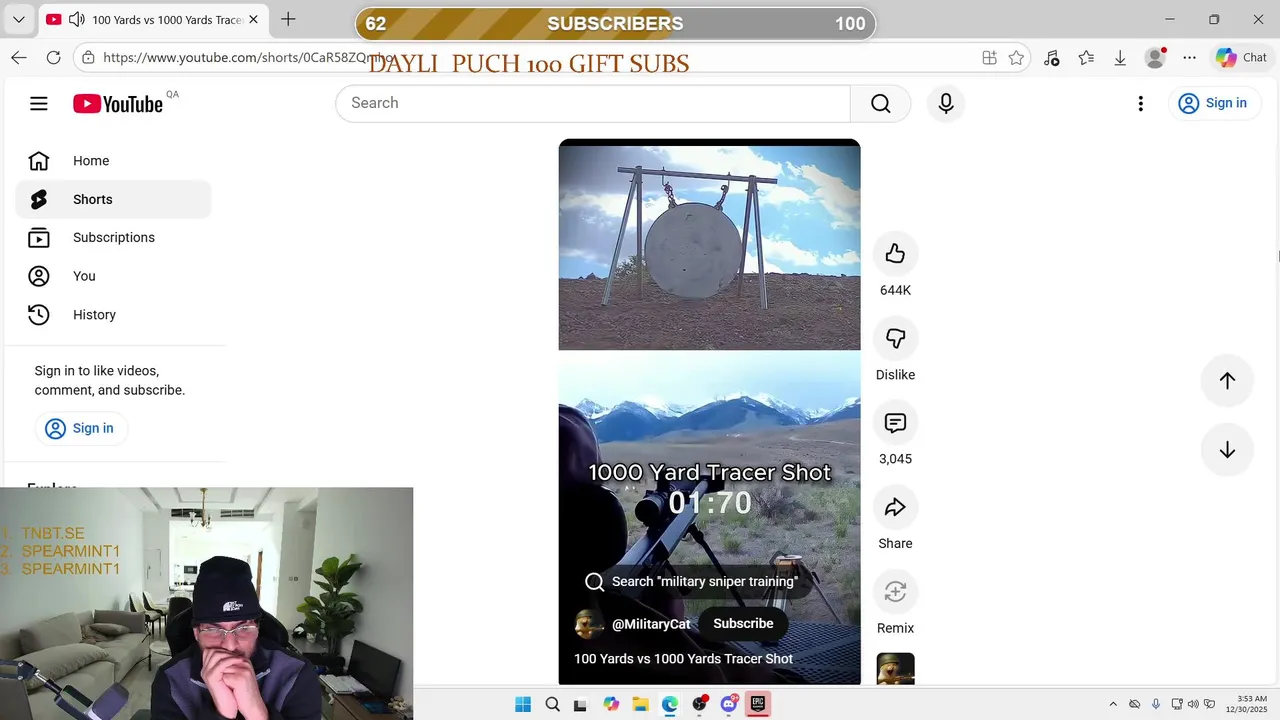Viewport: 1280px width, 720px height.
Task: Click the YouTube logo
Action: [118, 104]
